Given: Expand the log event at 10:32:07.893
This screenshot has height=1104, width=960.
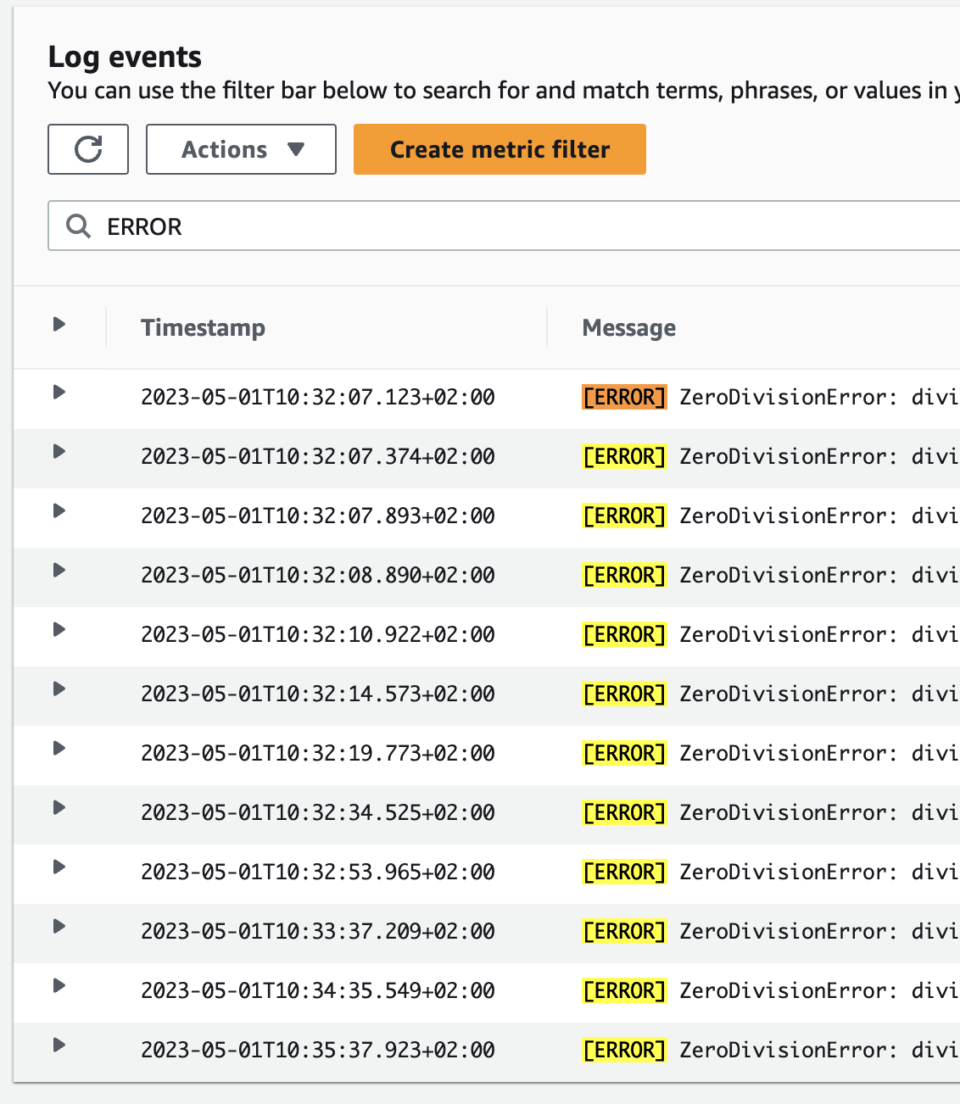Looking at the screenshot, I should click(59, 510).
